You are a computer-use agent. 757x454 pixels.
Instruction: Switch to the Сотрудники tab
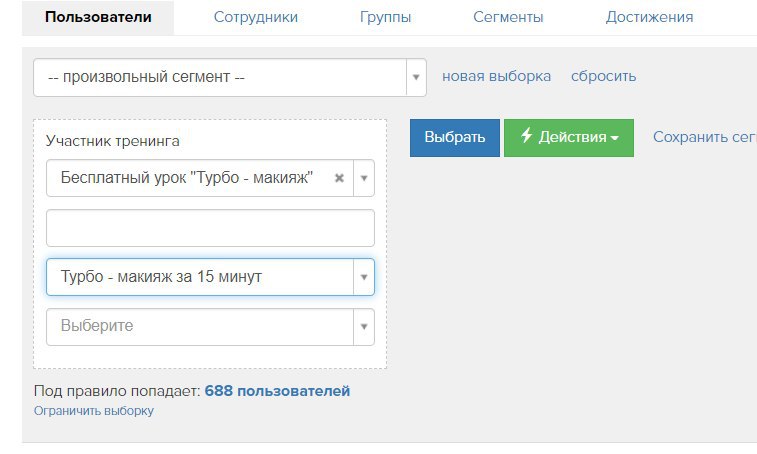point(255,17)
